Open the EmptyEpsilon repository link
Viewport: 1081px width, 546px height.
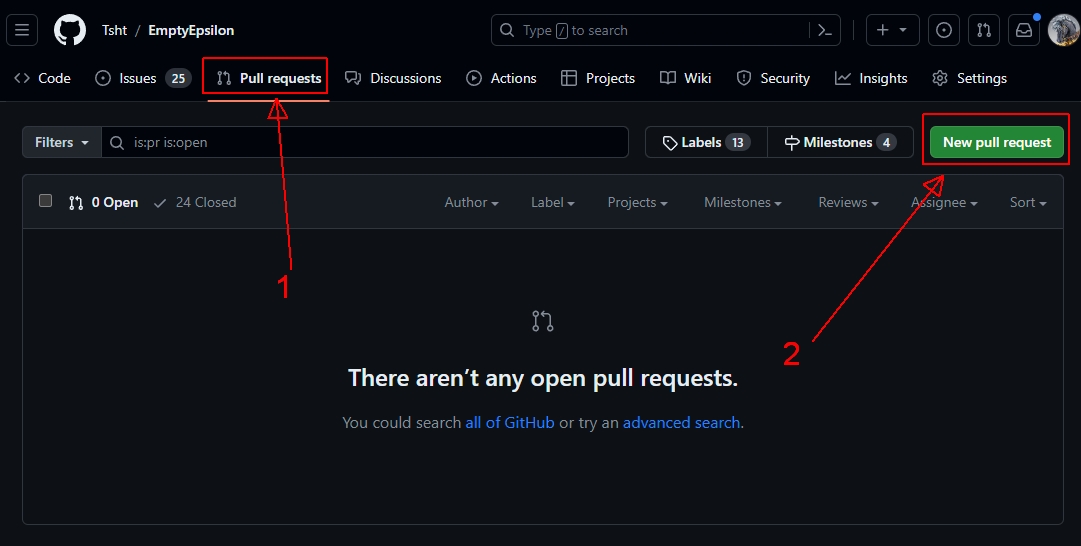191,30
